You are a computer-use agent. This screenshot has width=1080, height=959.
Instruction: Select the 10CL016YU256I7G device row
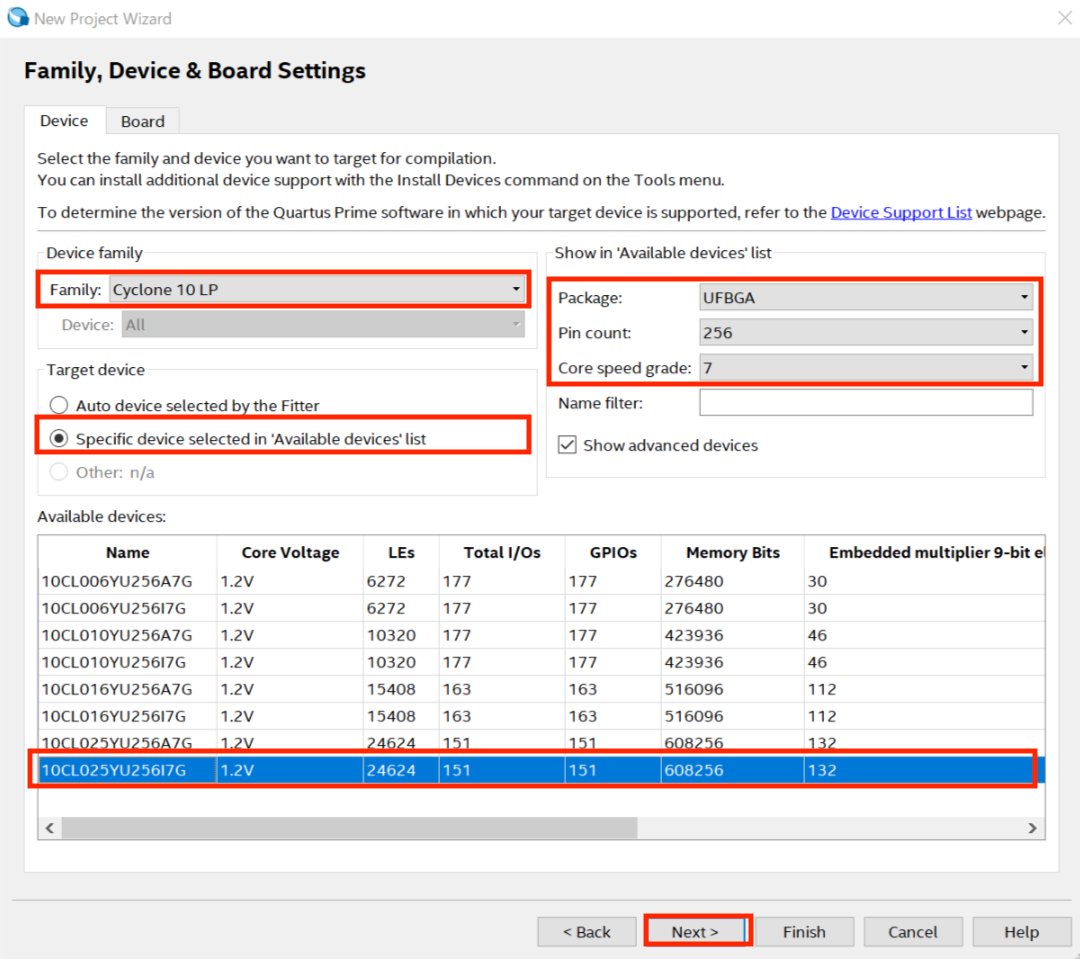point(116,716)
